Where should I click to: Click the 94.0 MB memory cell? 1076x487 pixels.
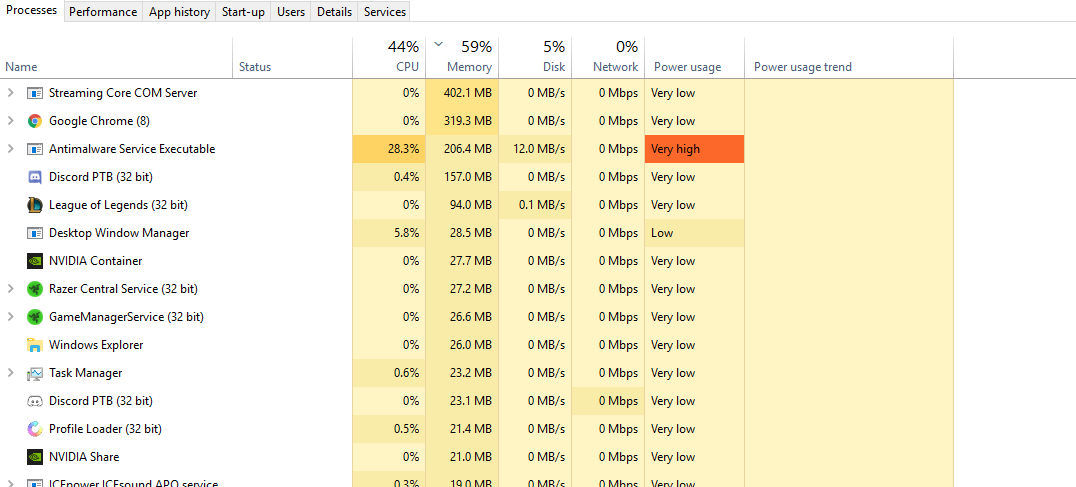[463, 204]
